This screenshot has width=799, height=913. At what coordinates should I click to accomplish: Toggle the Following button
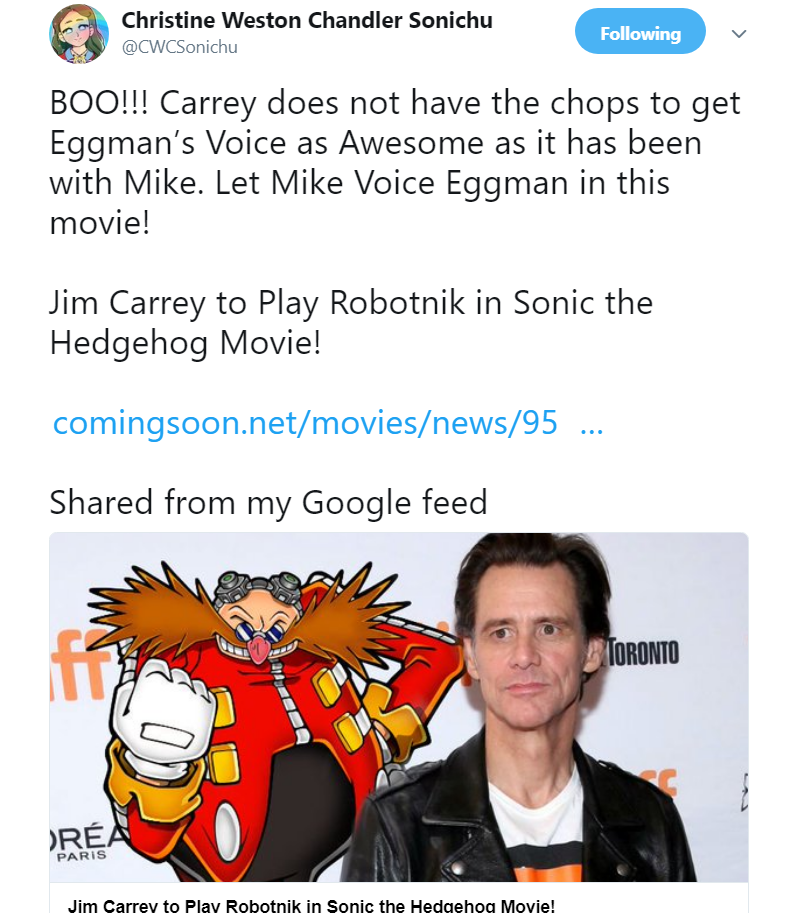640,31
